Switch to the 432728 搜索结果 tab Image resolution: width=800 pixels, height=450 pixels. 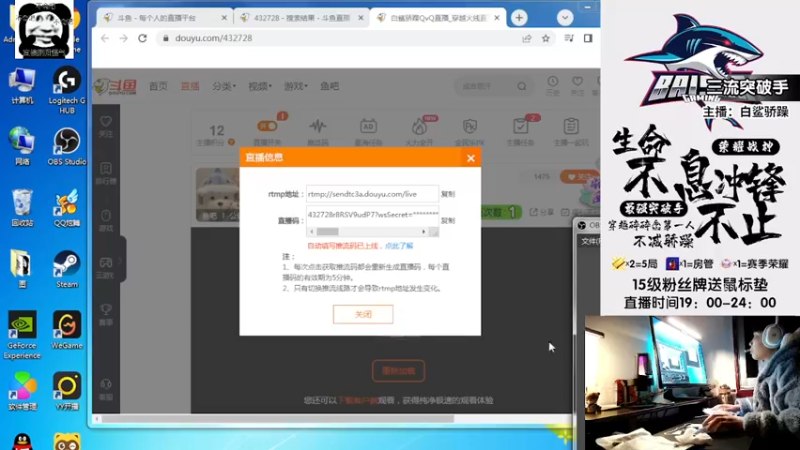302,18
